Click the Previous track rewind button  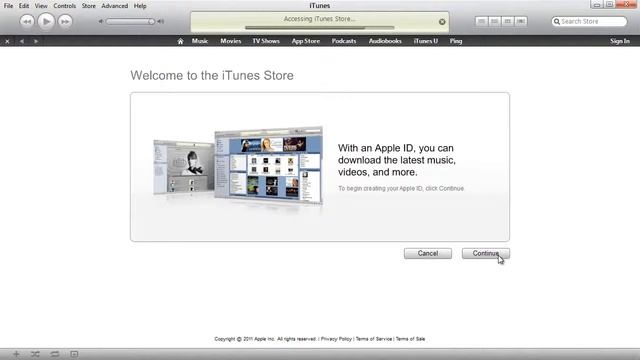tap(27, 21)
